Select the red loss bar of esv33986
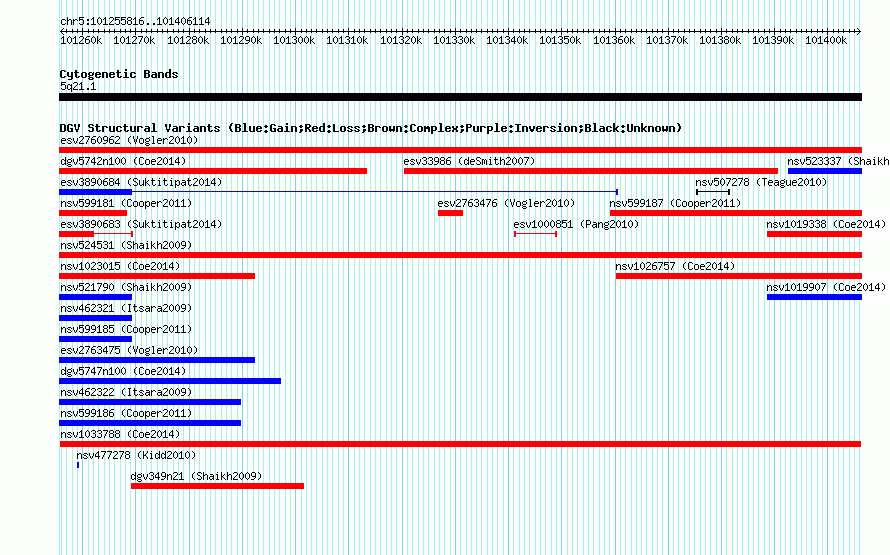Viewport: 890px width, 555px height. click(591, 171)
